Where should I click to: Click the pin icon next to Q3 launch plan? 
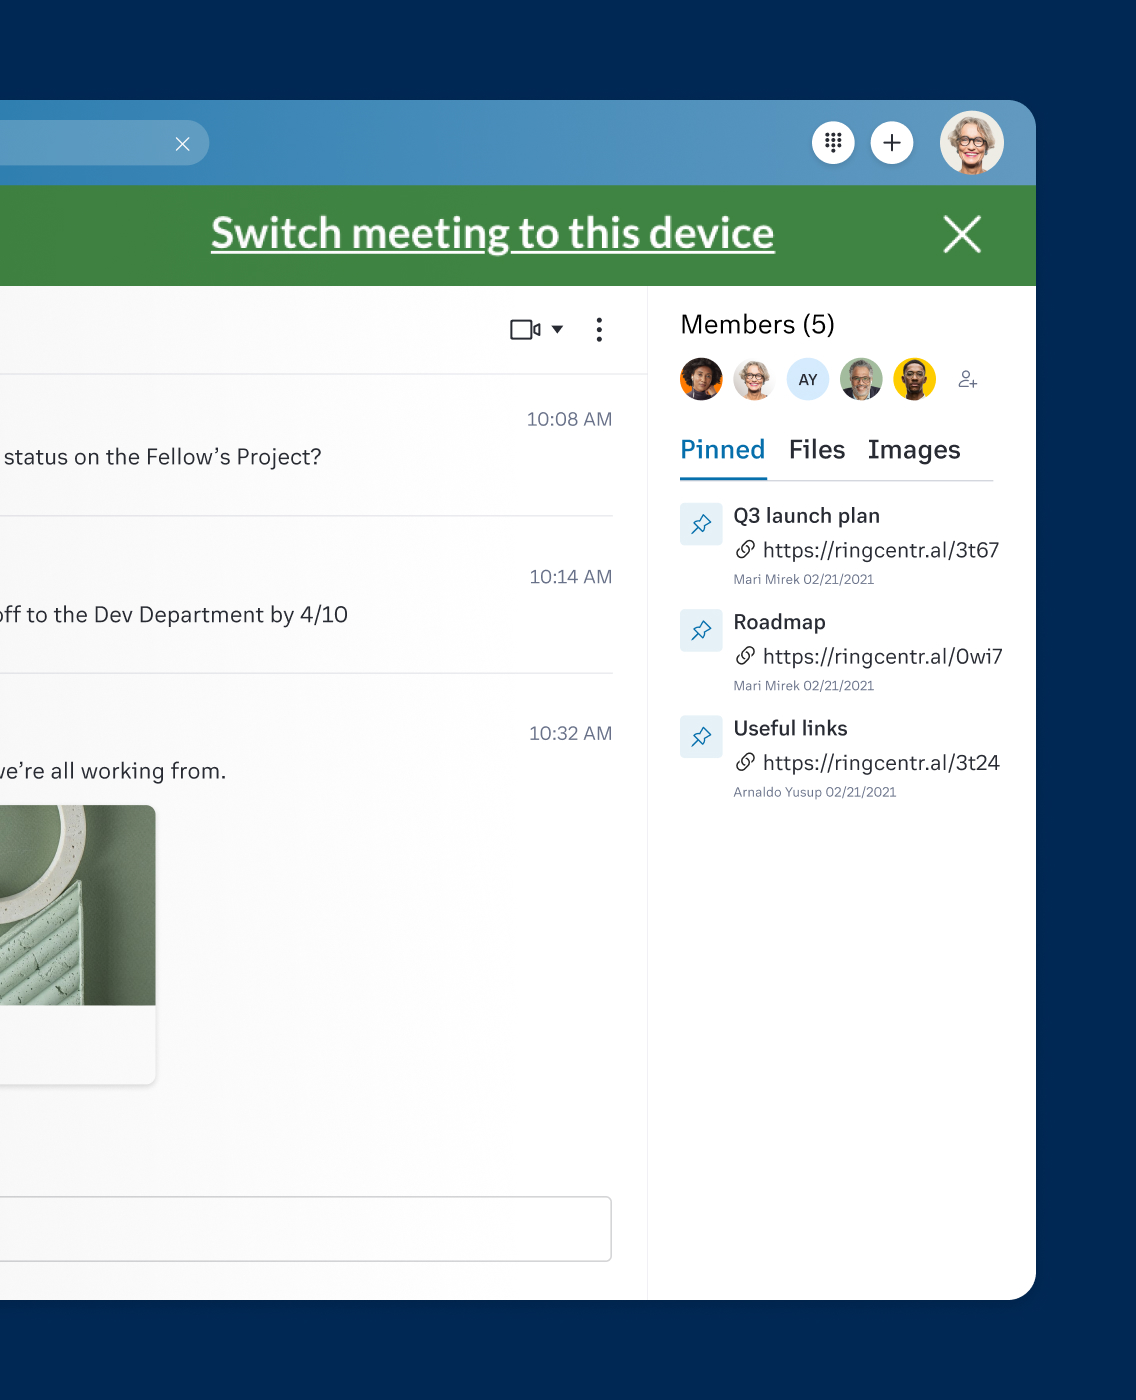point(701,523)
